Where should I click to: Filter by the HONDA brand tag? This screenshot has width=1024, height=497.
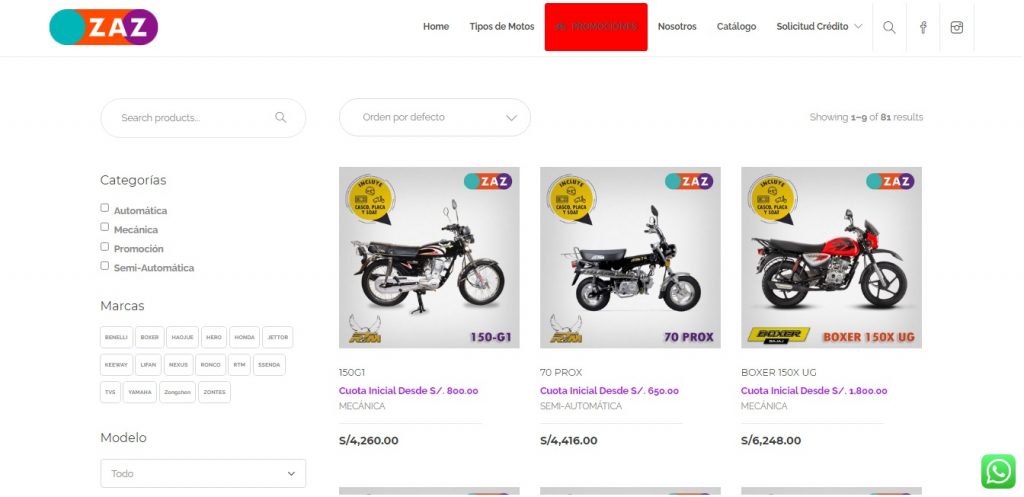click(244, 337)
